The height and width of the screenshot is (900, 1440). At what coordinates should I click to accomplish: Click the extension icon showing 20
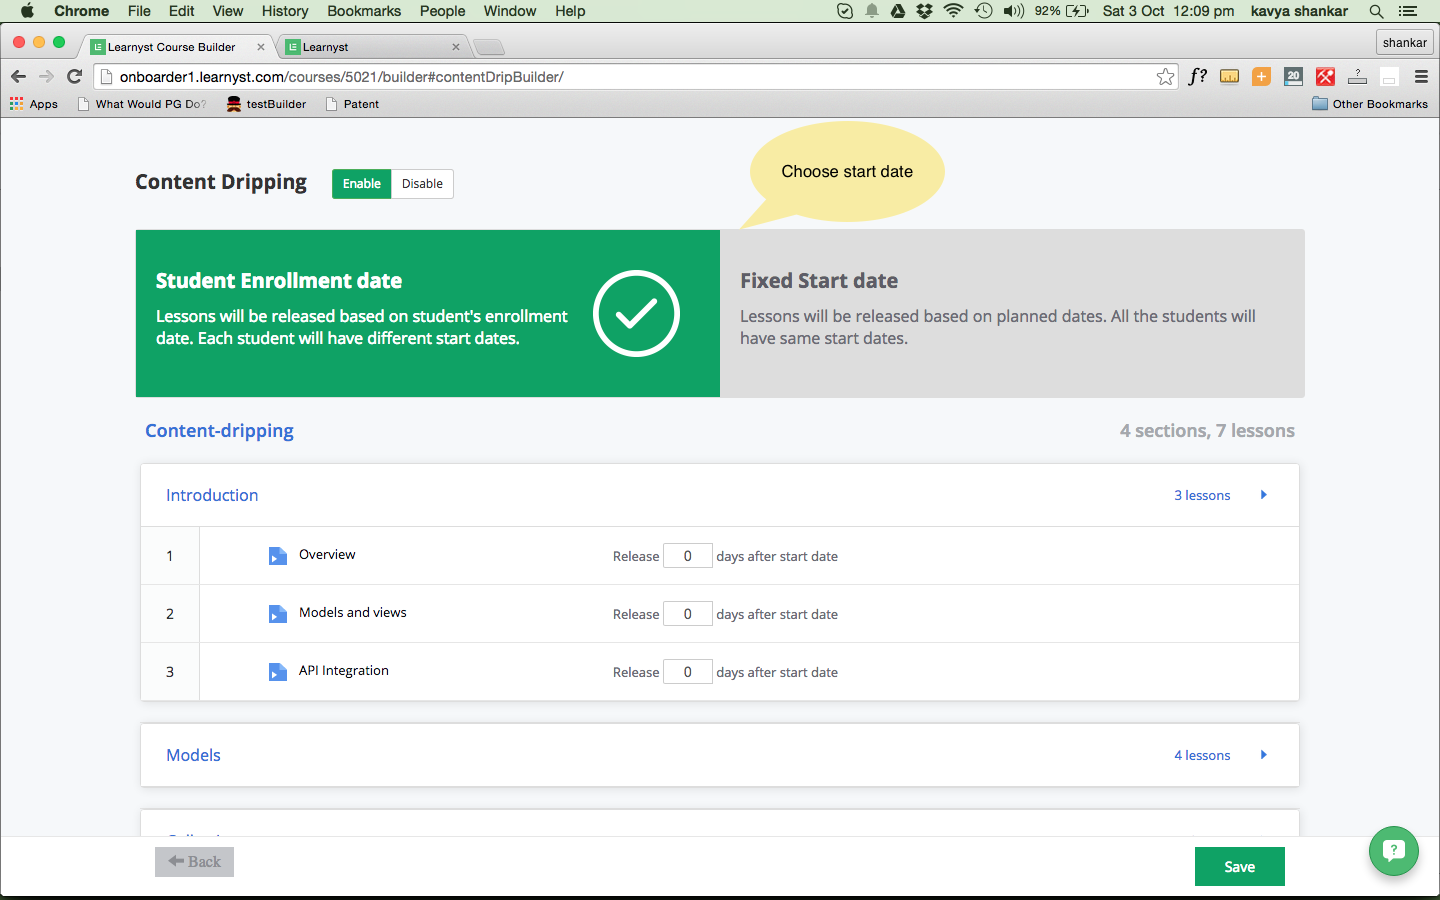[1294, 77]
